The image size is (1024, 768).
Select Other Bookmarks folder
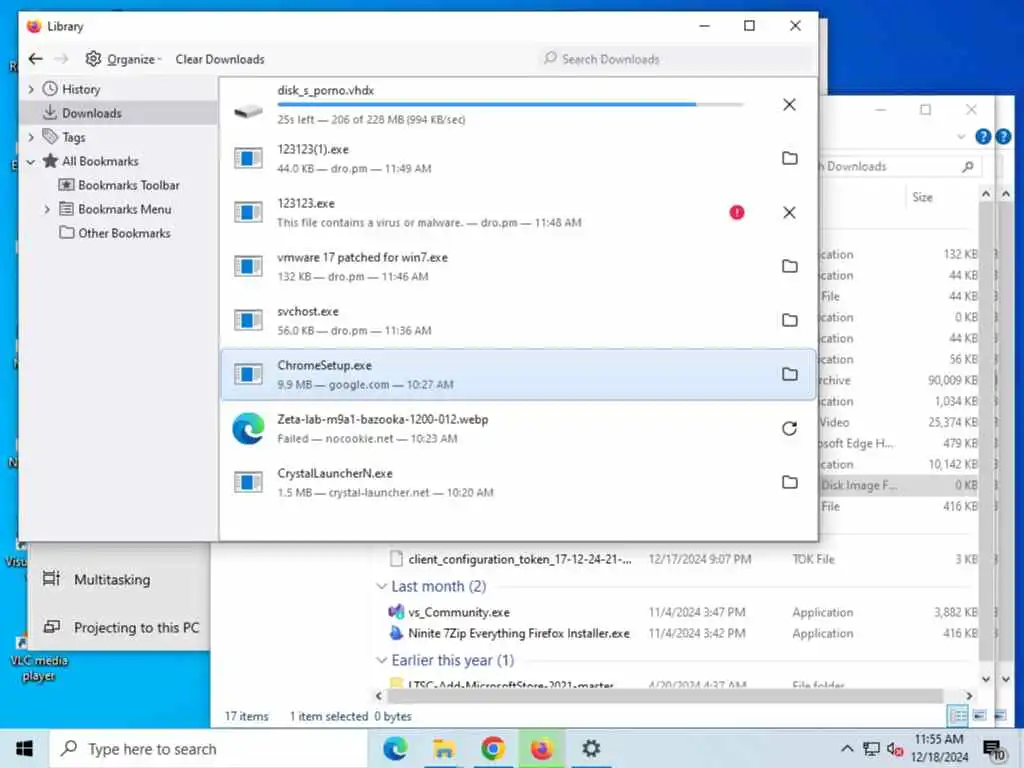[115, 233]
